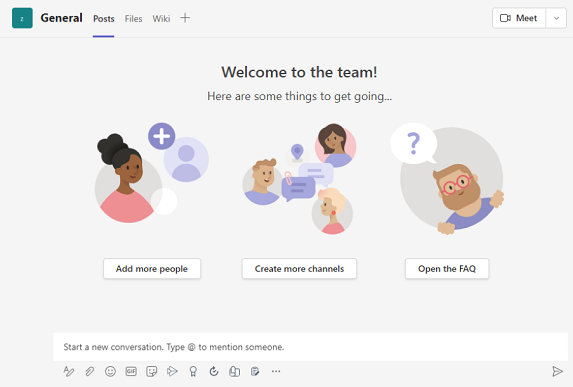573x387 pixels.
Task: Send the message with the arrow icon
Action: click(557, 371)
